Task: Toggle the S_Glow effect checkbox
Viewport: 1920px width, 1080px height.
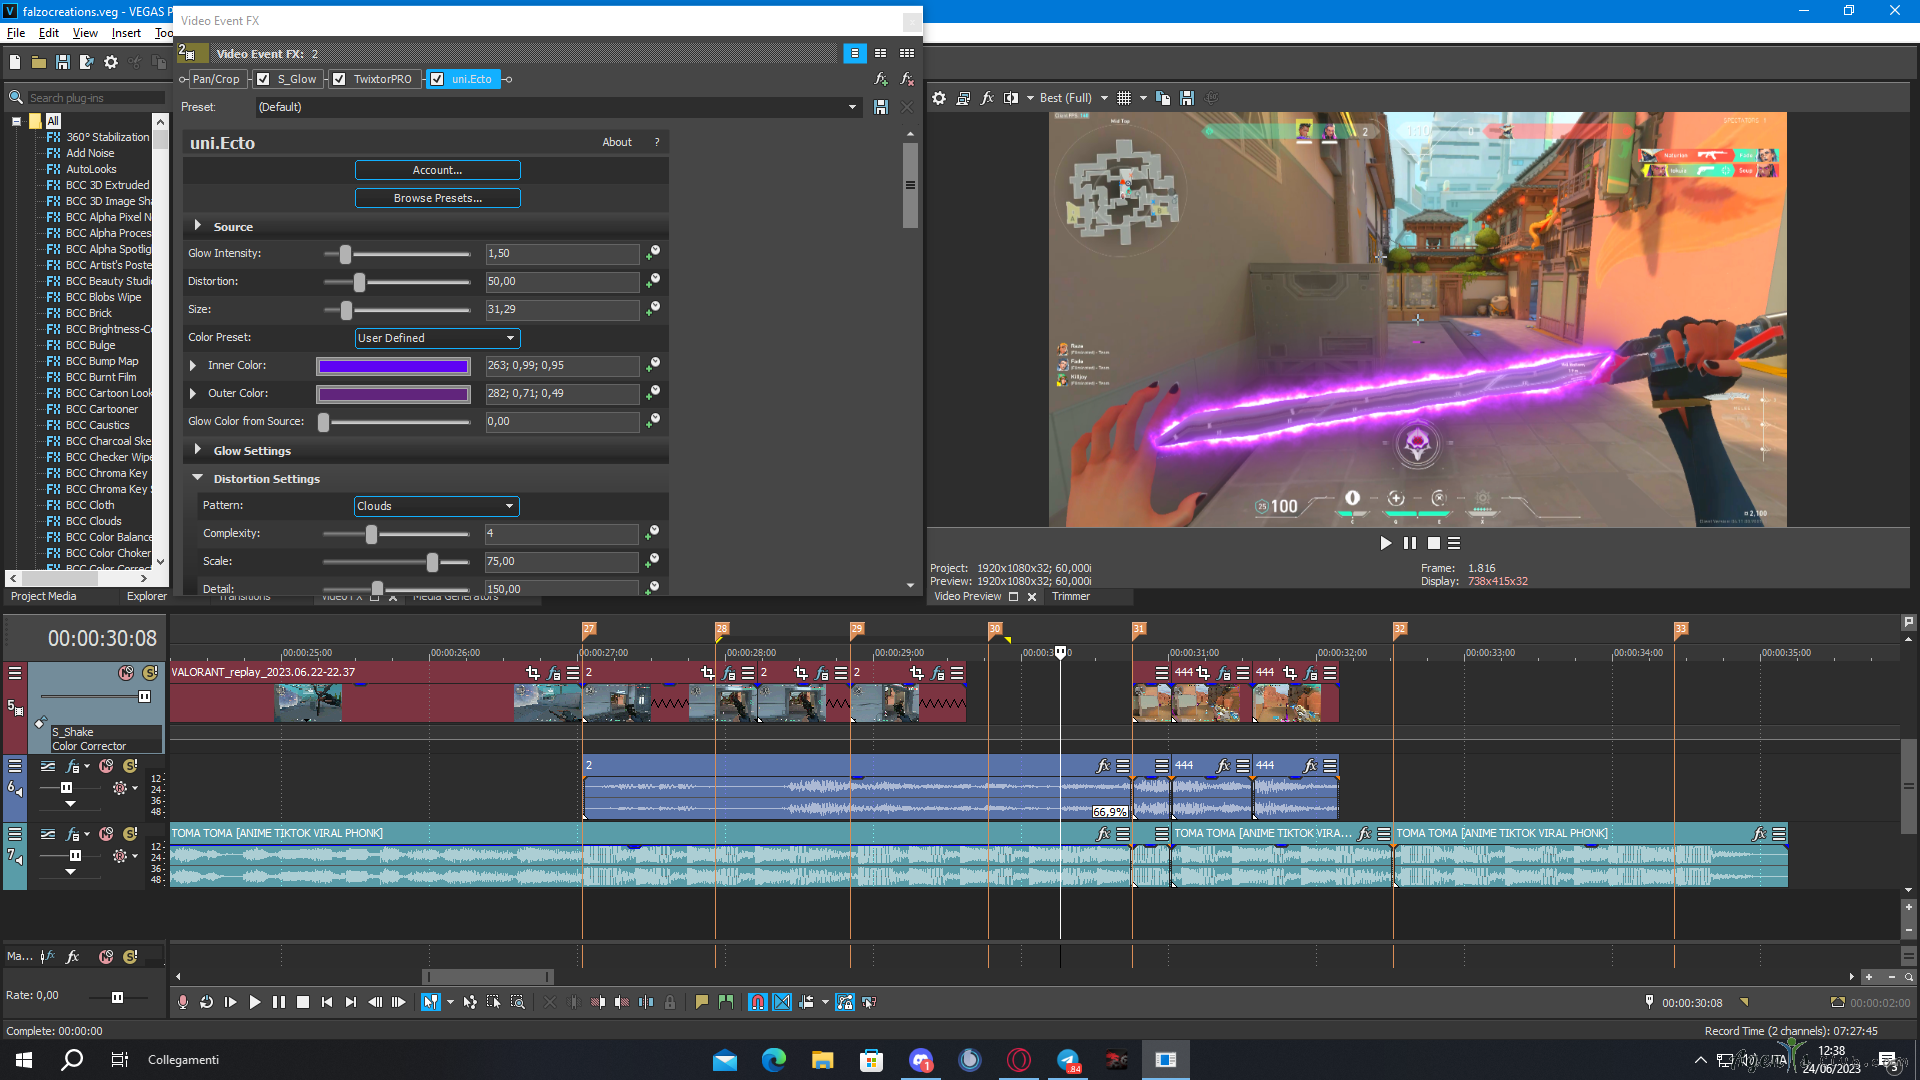Action: [x=263, y=79]
